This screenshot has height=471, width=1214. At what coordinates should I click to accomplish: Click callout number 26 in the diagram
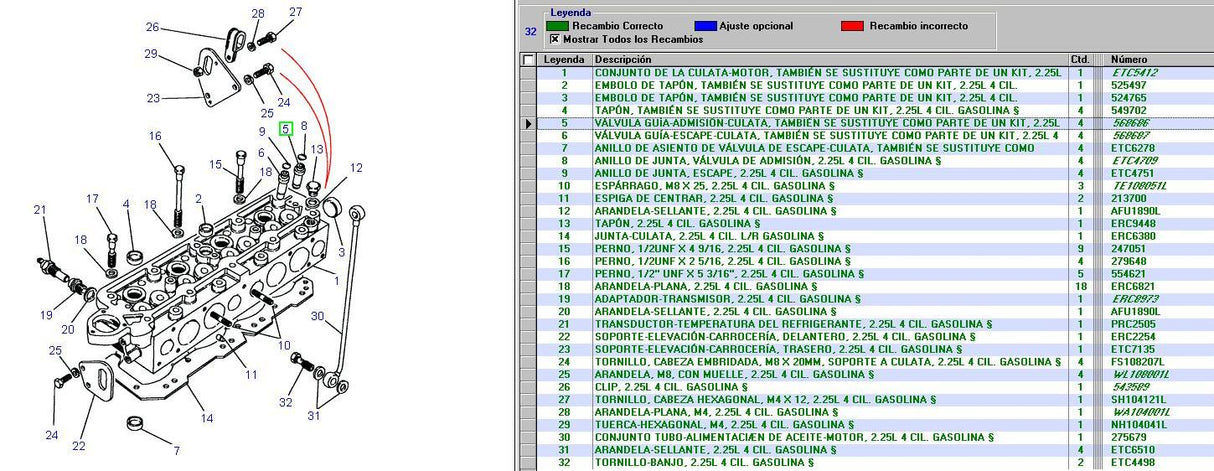[x=152, y=27]
